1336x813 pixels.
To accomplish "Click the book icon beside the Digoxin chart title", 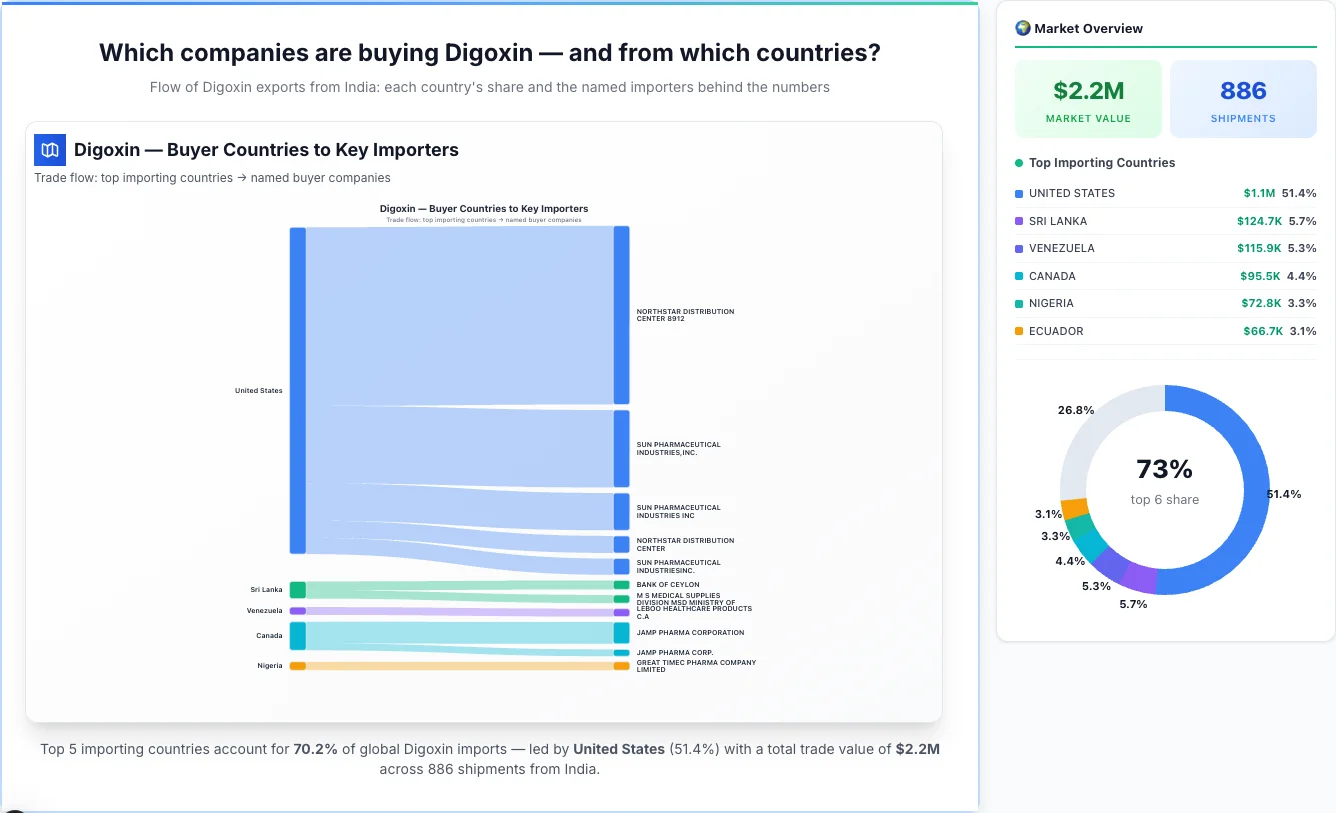I will 49,149.
